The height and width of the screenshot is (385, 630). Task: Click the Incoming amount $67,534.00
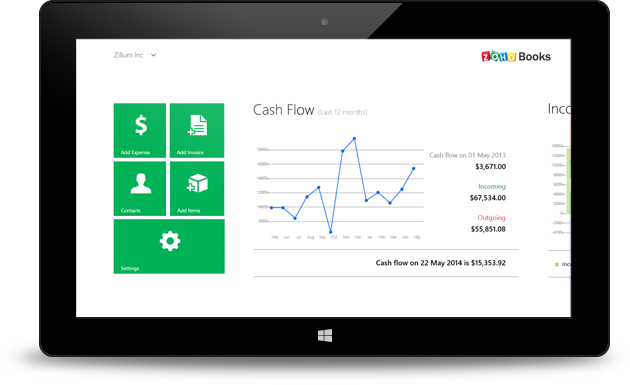point(488,198)
